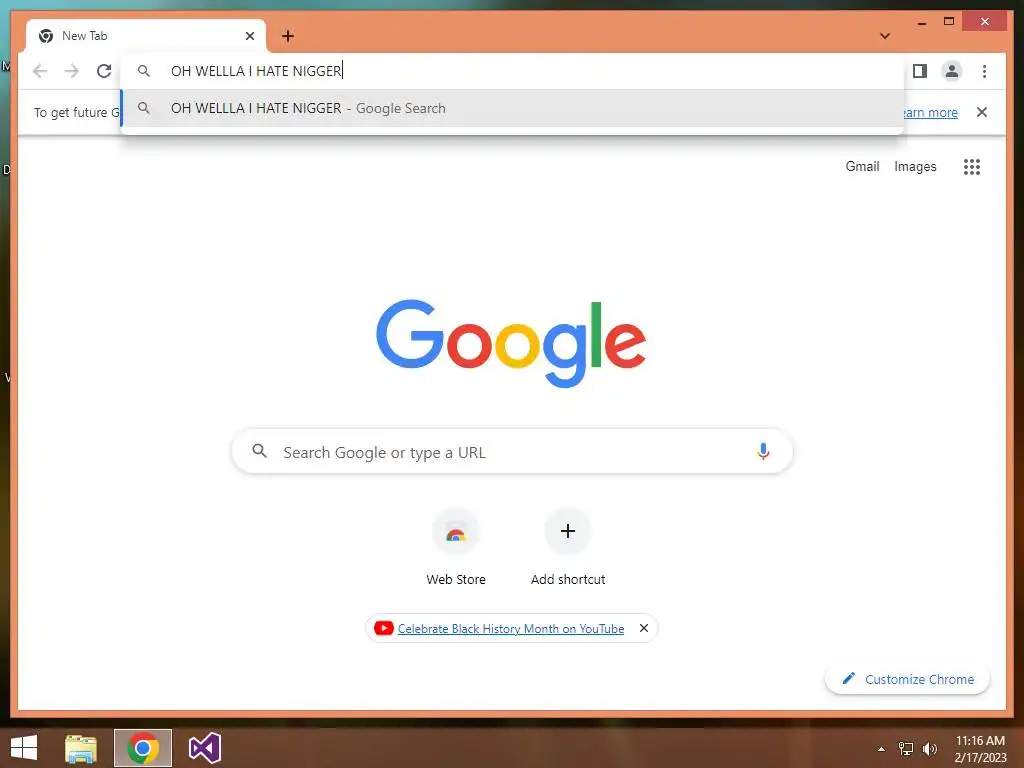1024x768 pixels.
Task: Open File Explorer from the taskbar
Action: coord(81,748)
